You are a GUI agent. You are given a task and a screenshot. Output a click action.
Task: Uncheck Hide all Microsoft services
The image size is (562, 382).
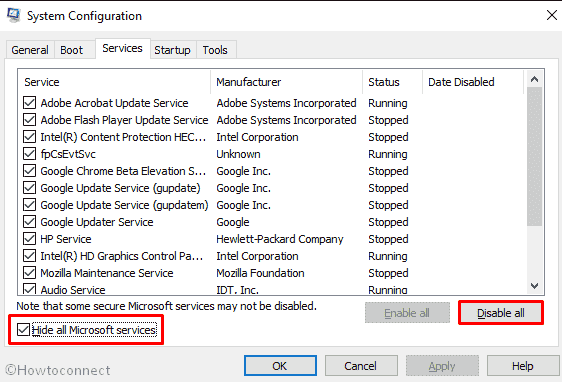pyautogui.click(x=23, y=330)
